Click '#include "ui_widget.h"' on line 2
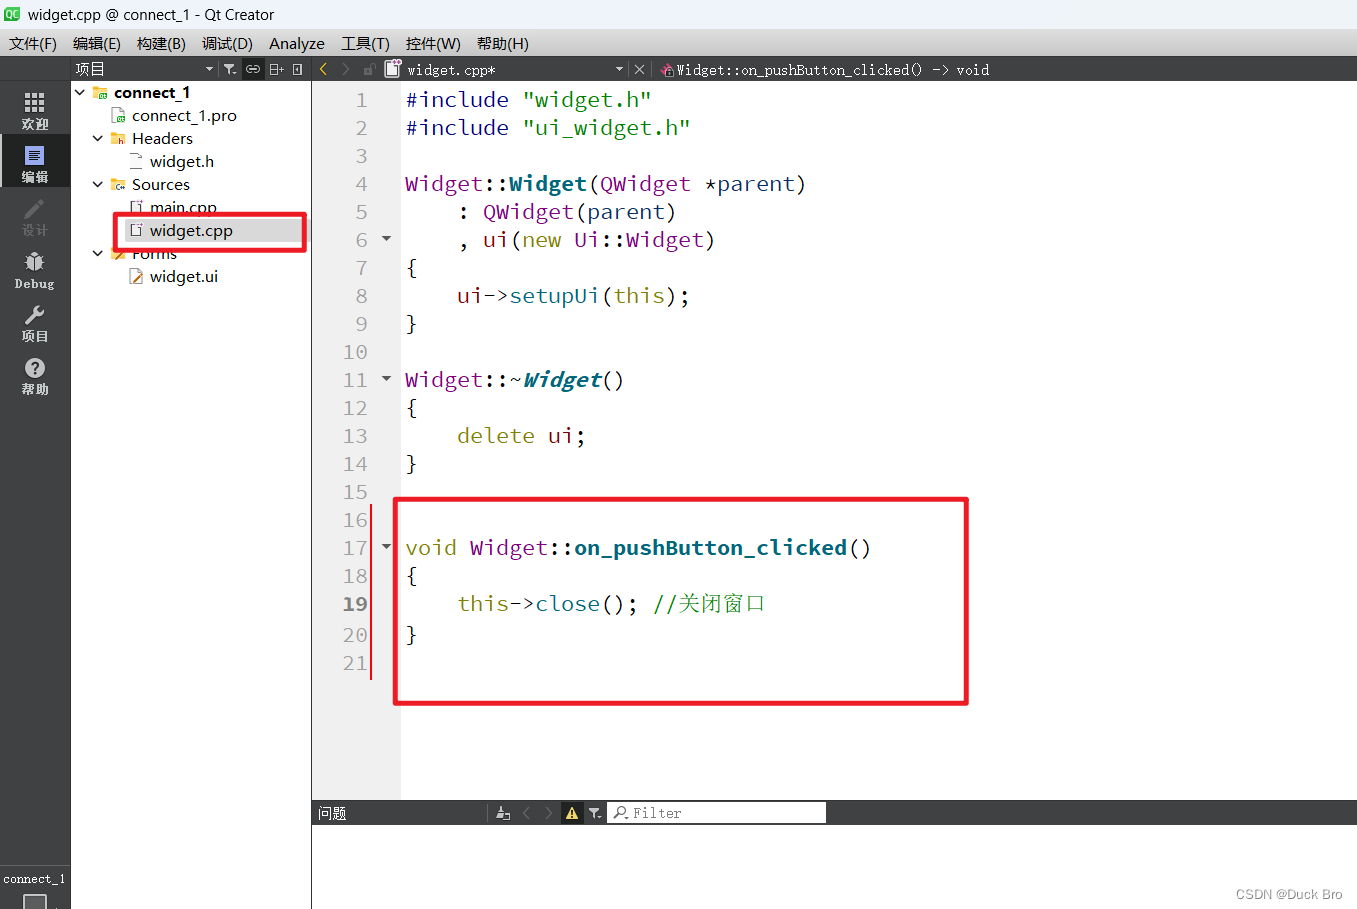The width and height of the screenshot is (1357, 909). coord(547,128)
